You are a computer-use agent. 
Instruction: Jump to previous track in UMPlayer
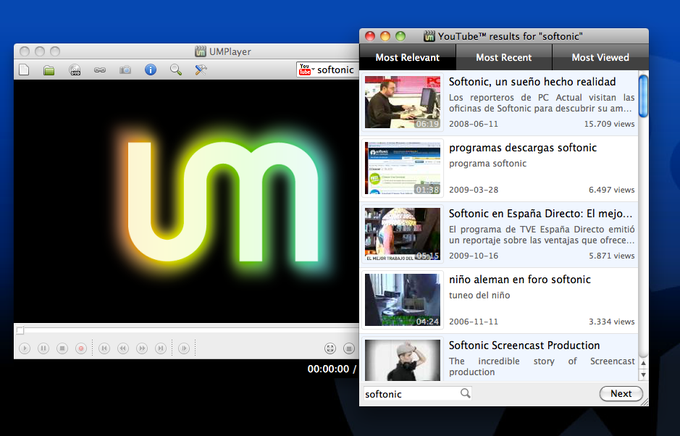point(104,348)
